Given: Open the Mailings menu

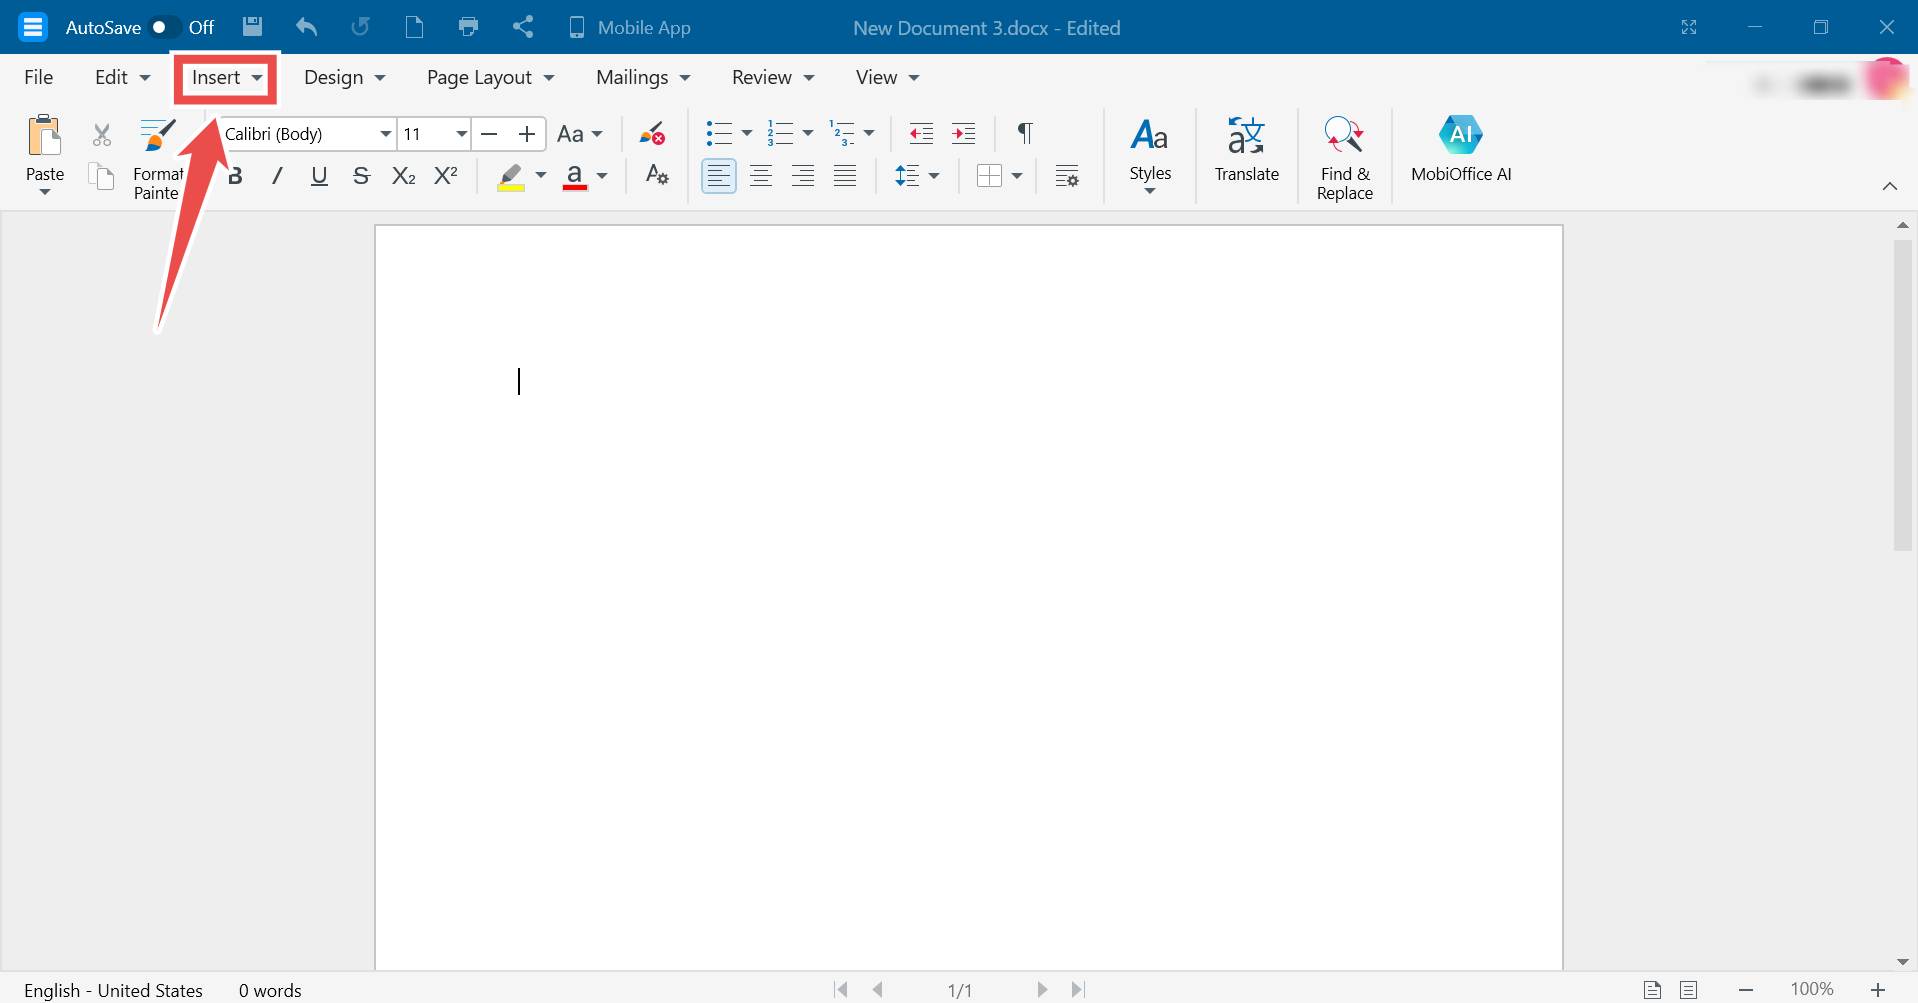Looking at the screenshot, I should pyautogui.click(x=643, y=77).
